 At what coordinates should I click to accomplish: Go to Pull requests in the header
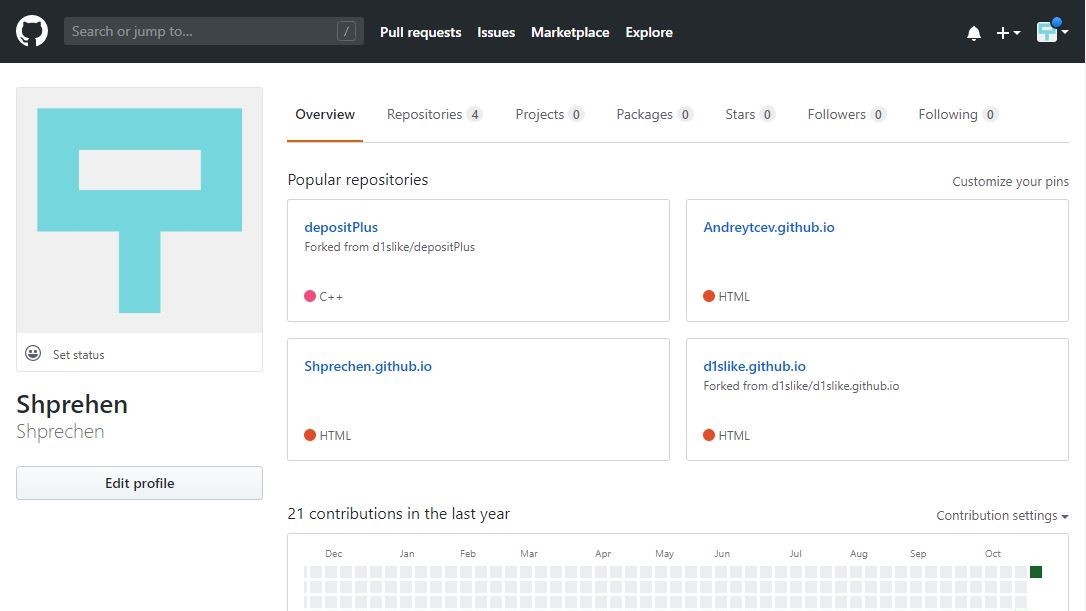tap(420, 32)
